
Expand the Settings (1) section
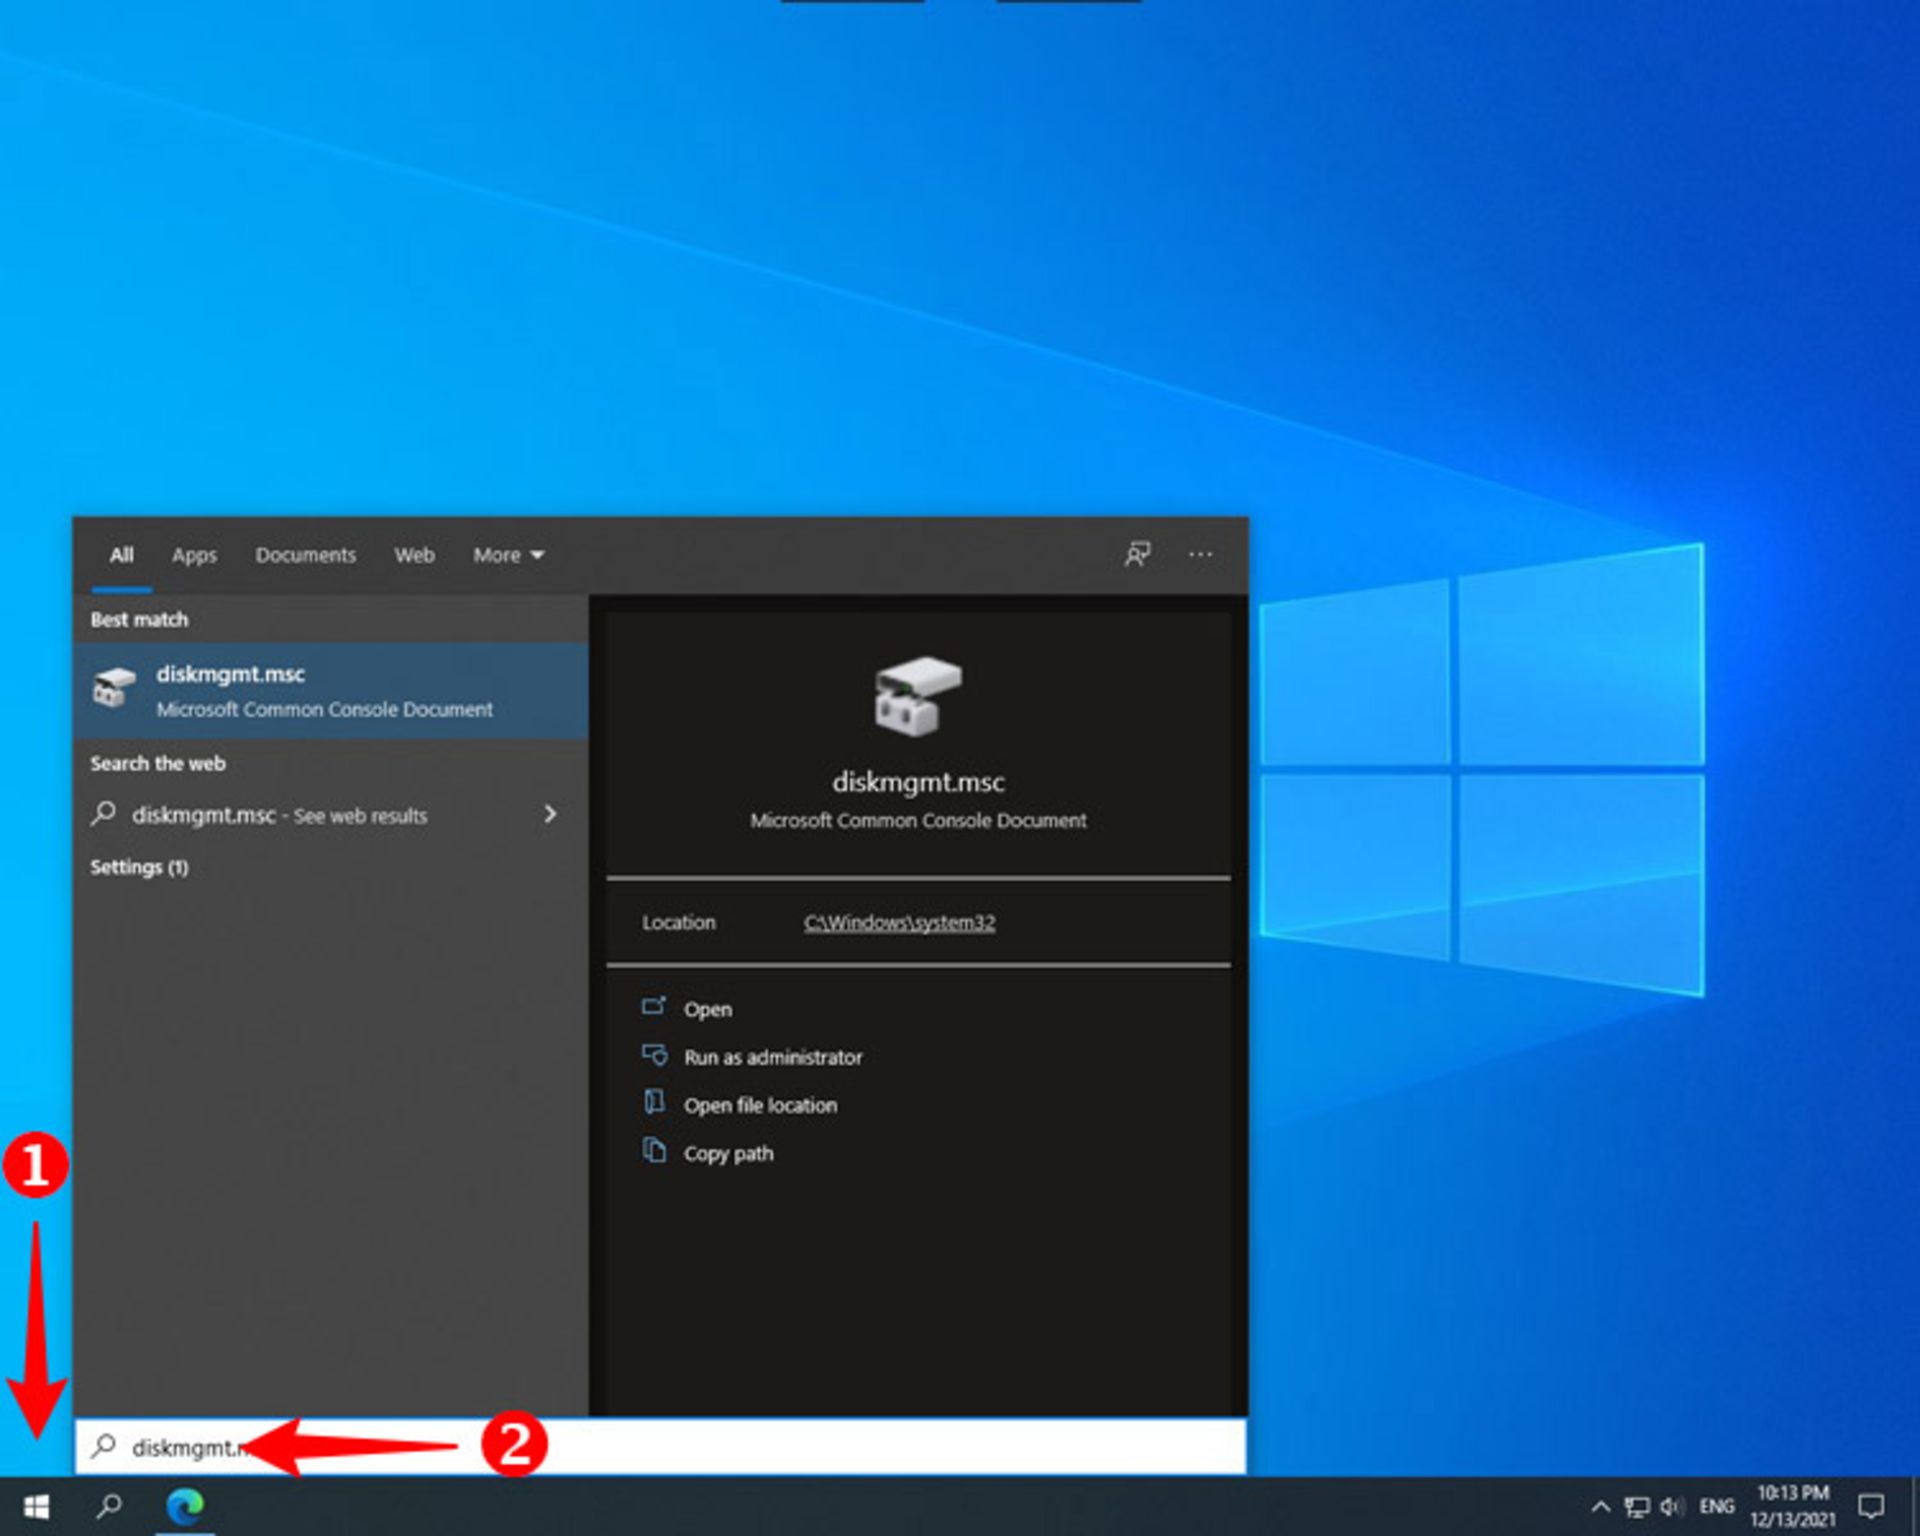140,868
